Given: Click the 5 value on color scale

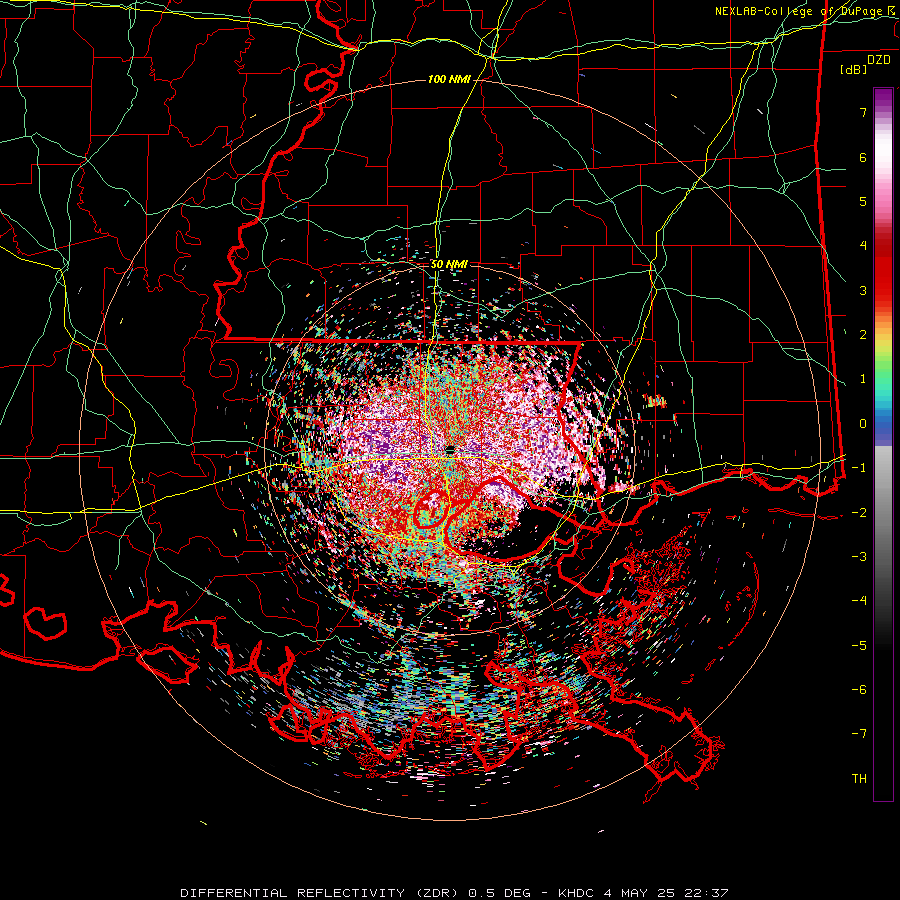Looking at the screenshot, I should 863,201.
